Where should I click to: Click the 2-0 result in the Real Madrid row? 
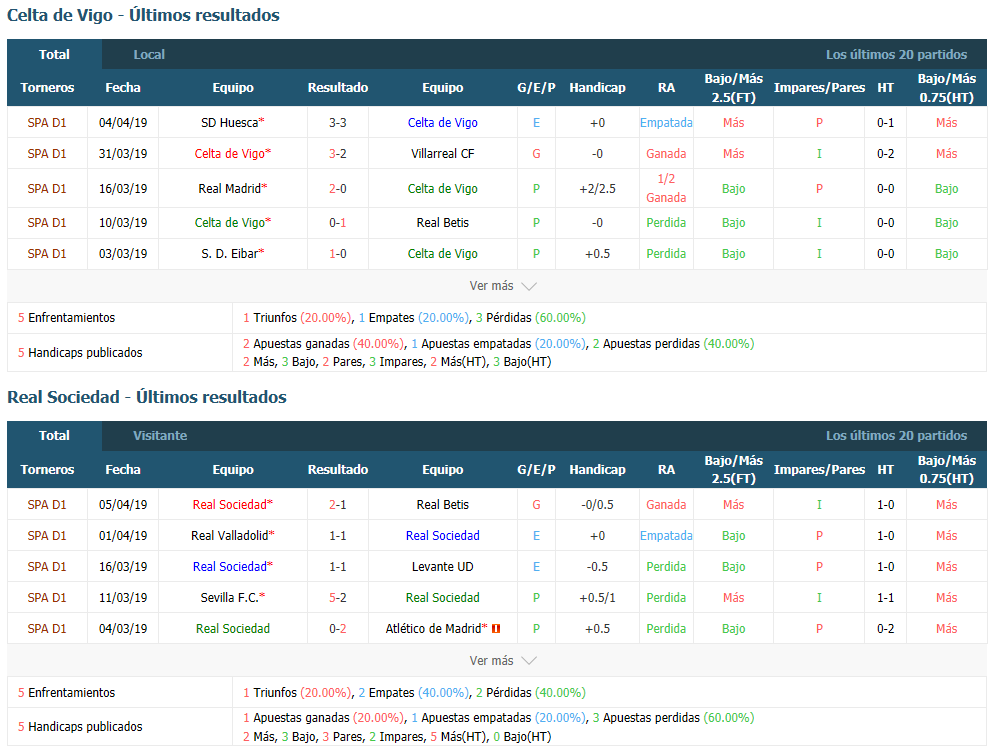click(x=338, y=189)
